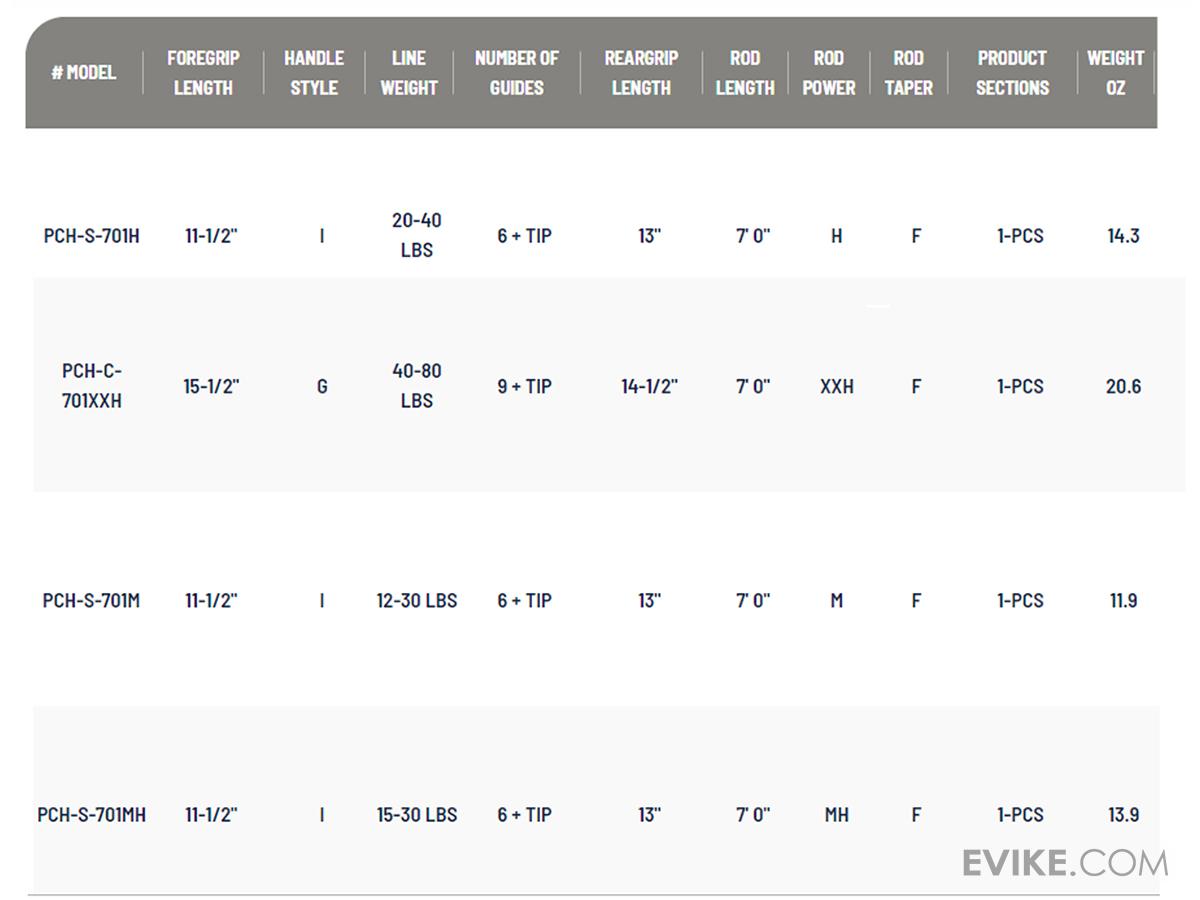Click the LINE WEIGHT column header
This screenshot has height=900, width=1200.
point(408,73)
